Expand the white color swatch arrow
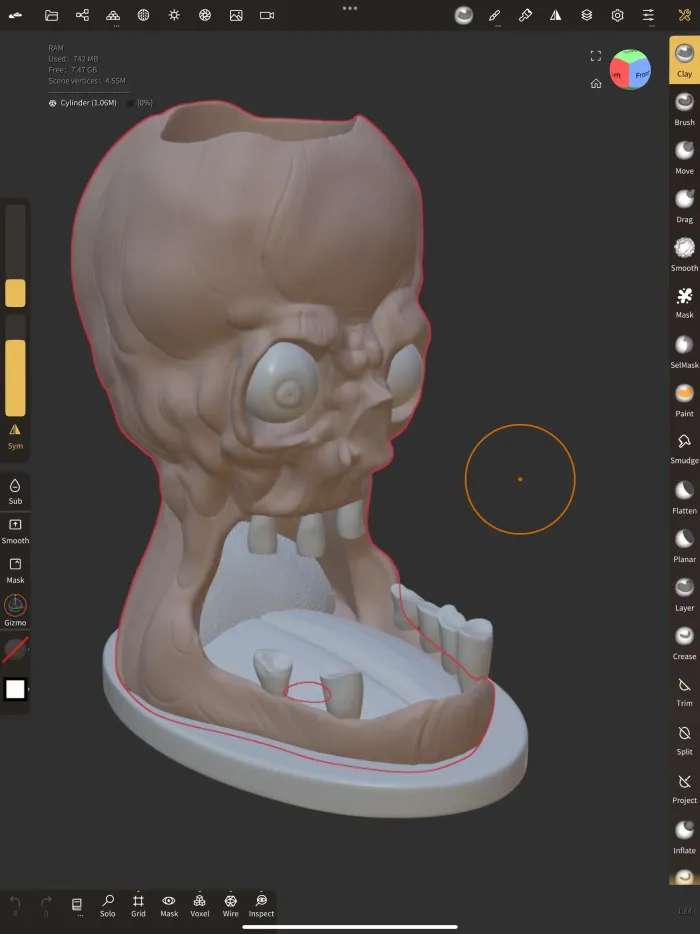Image resolution: width=700 pixels, height=934 pixels. click(x=28, y=689)
